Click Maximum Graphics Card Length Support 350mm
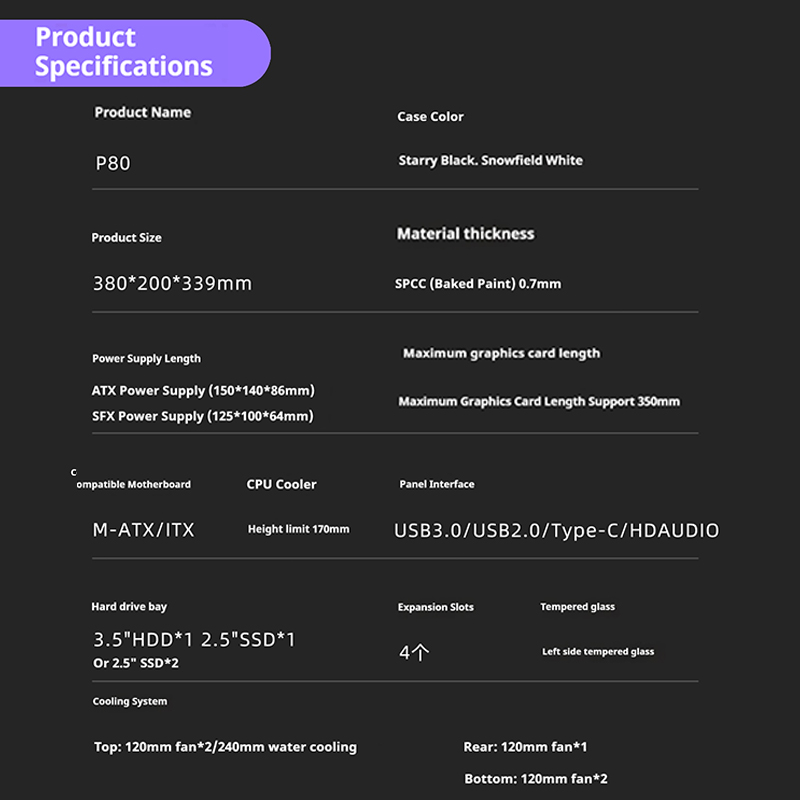Image resolution: width=800 pixels, height=800 pixels. [539, 402]
